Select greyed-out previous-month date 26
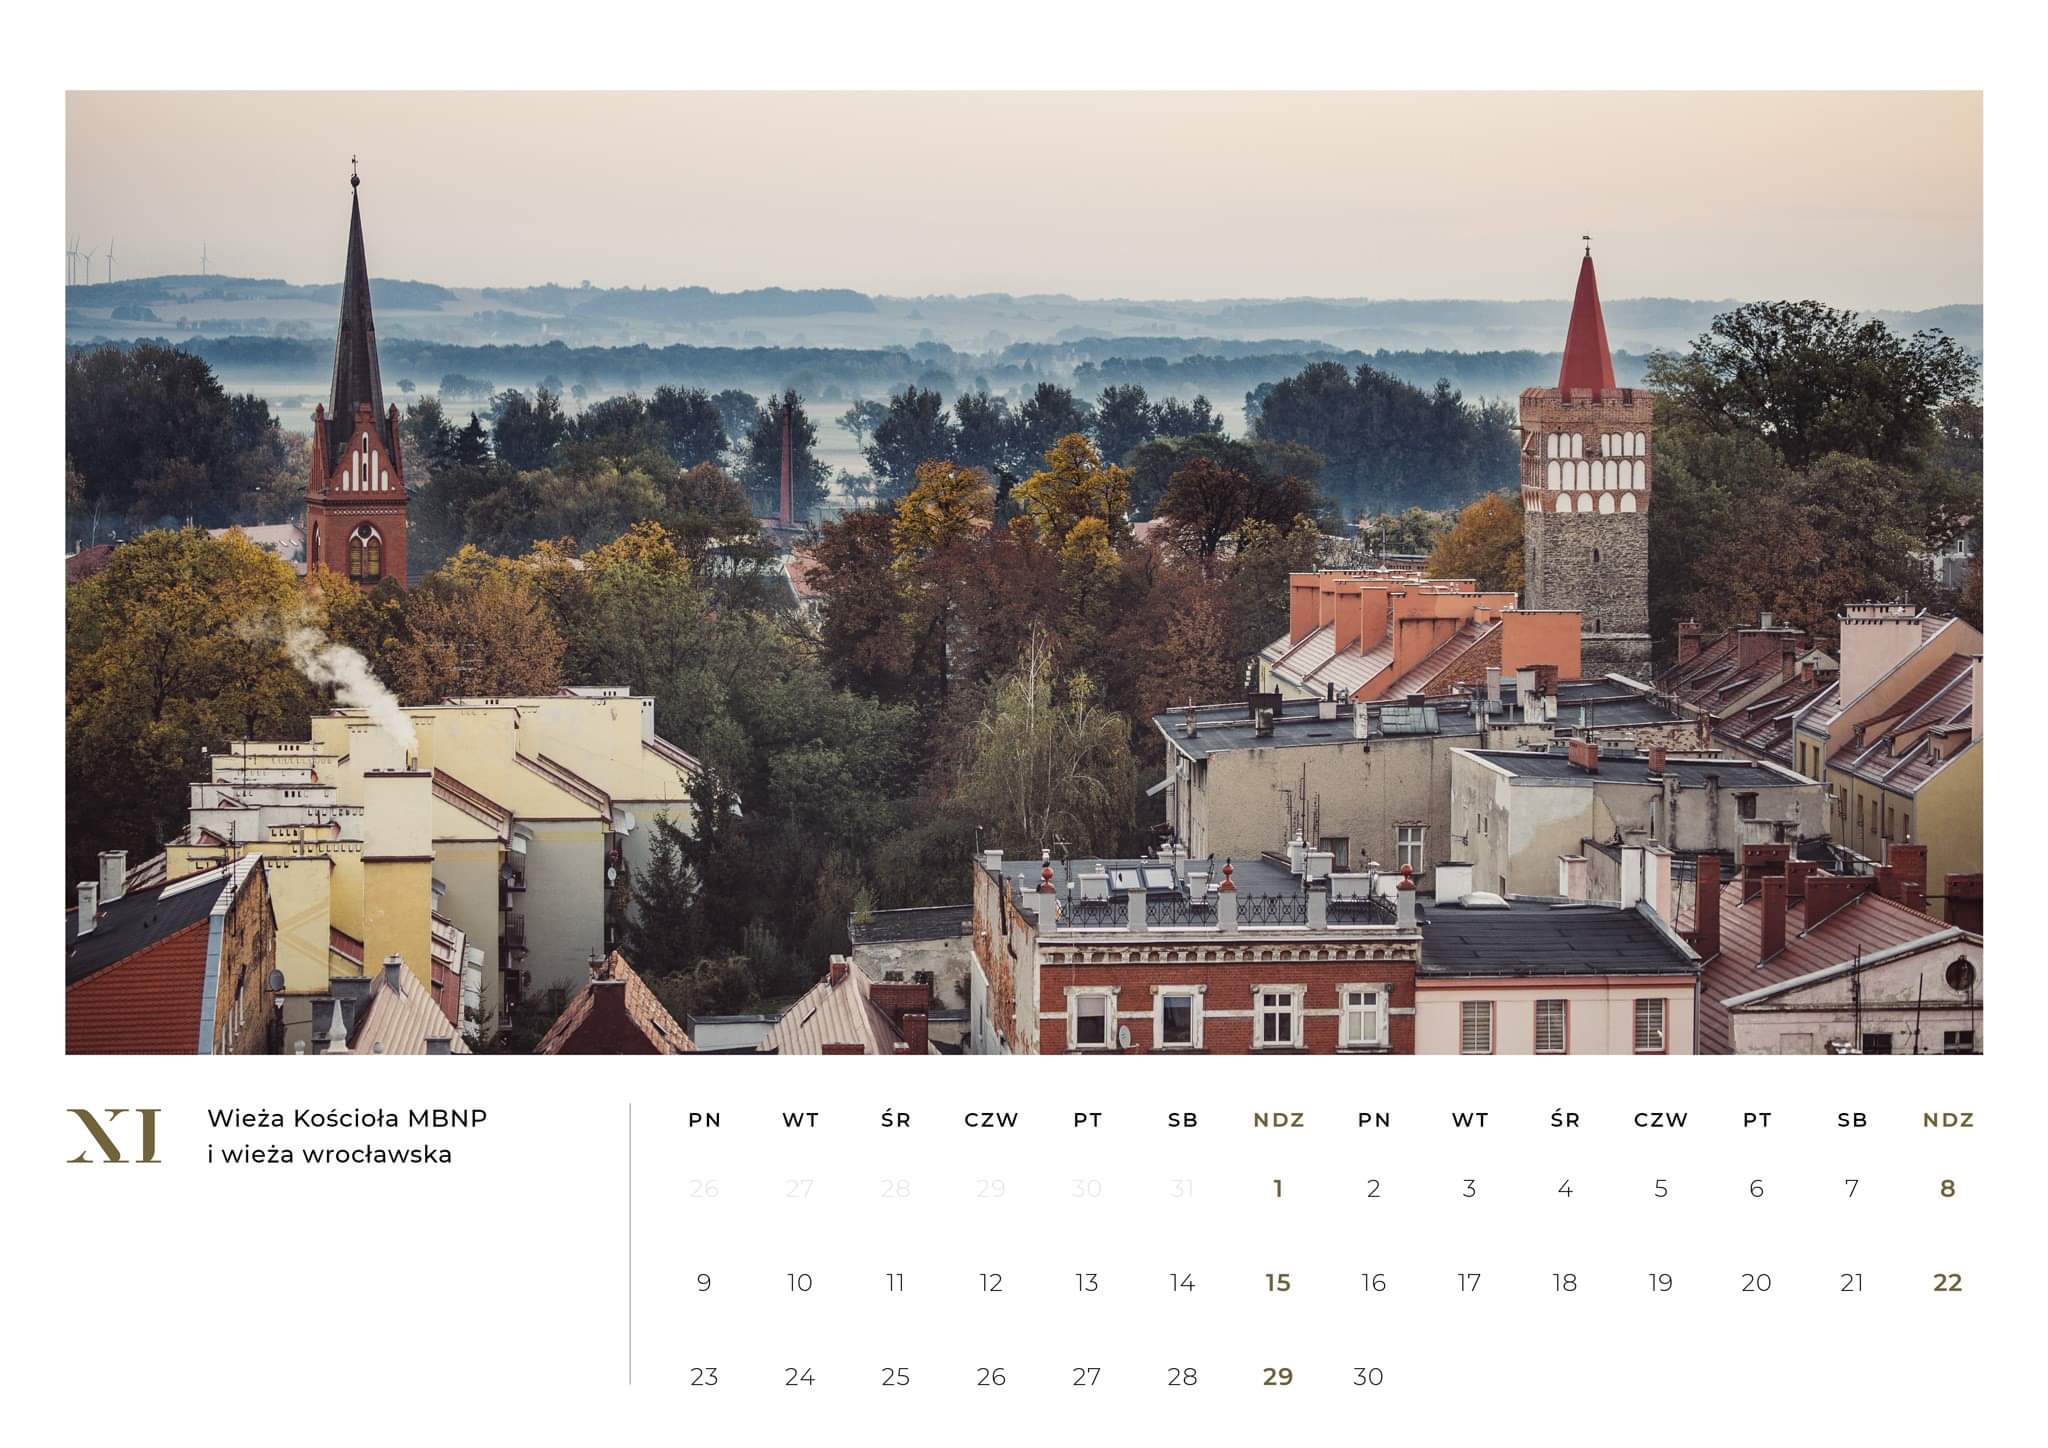 click(x=704, y=1188)
